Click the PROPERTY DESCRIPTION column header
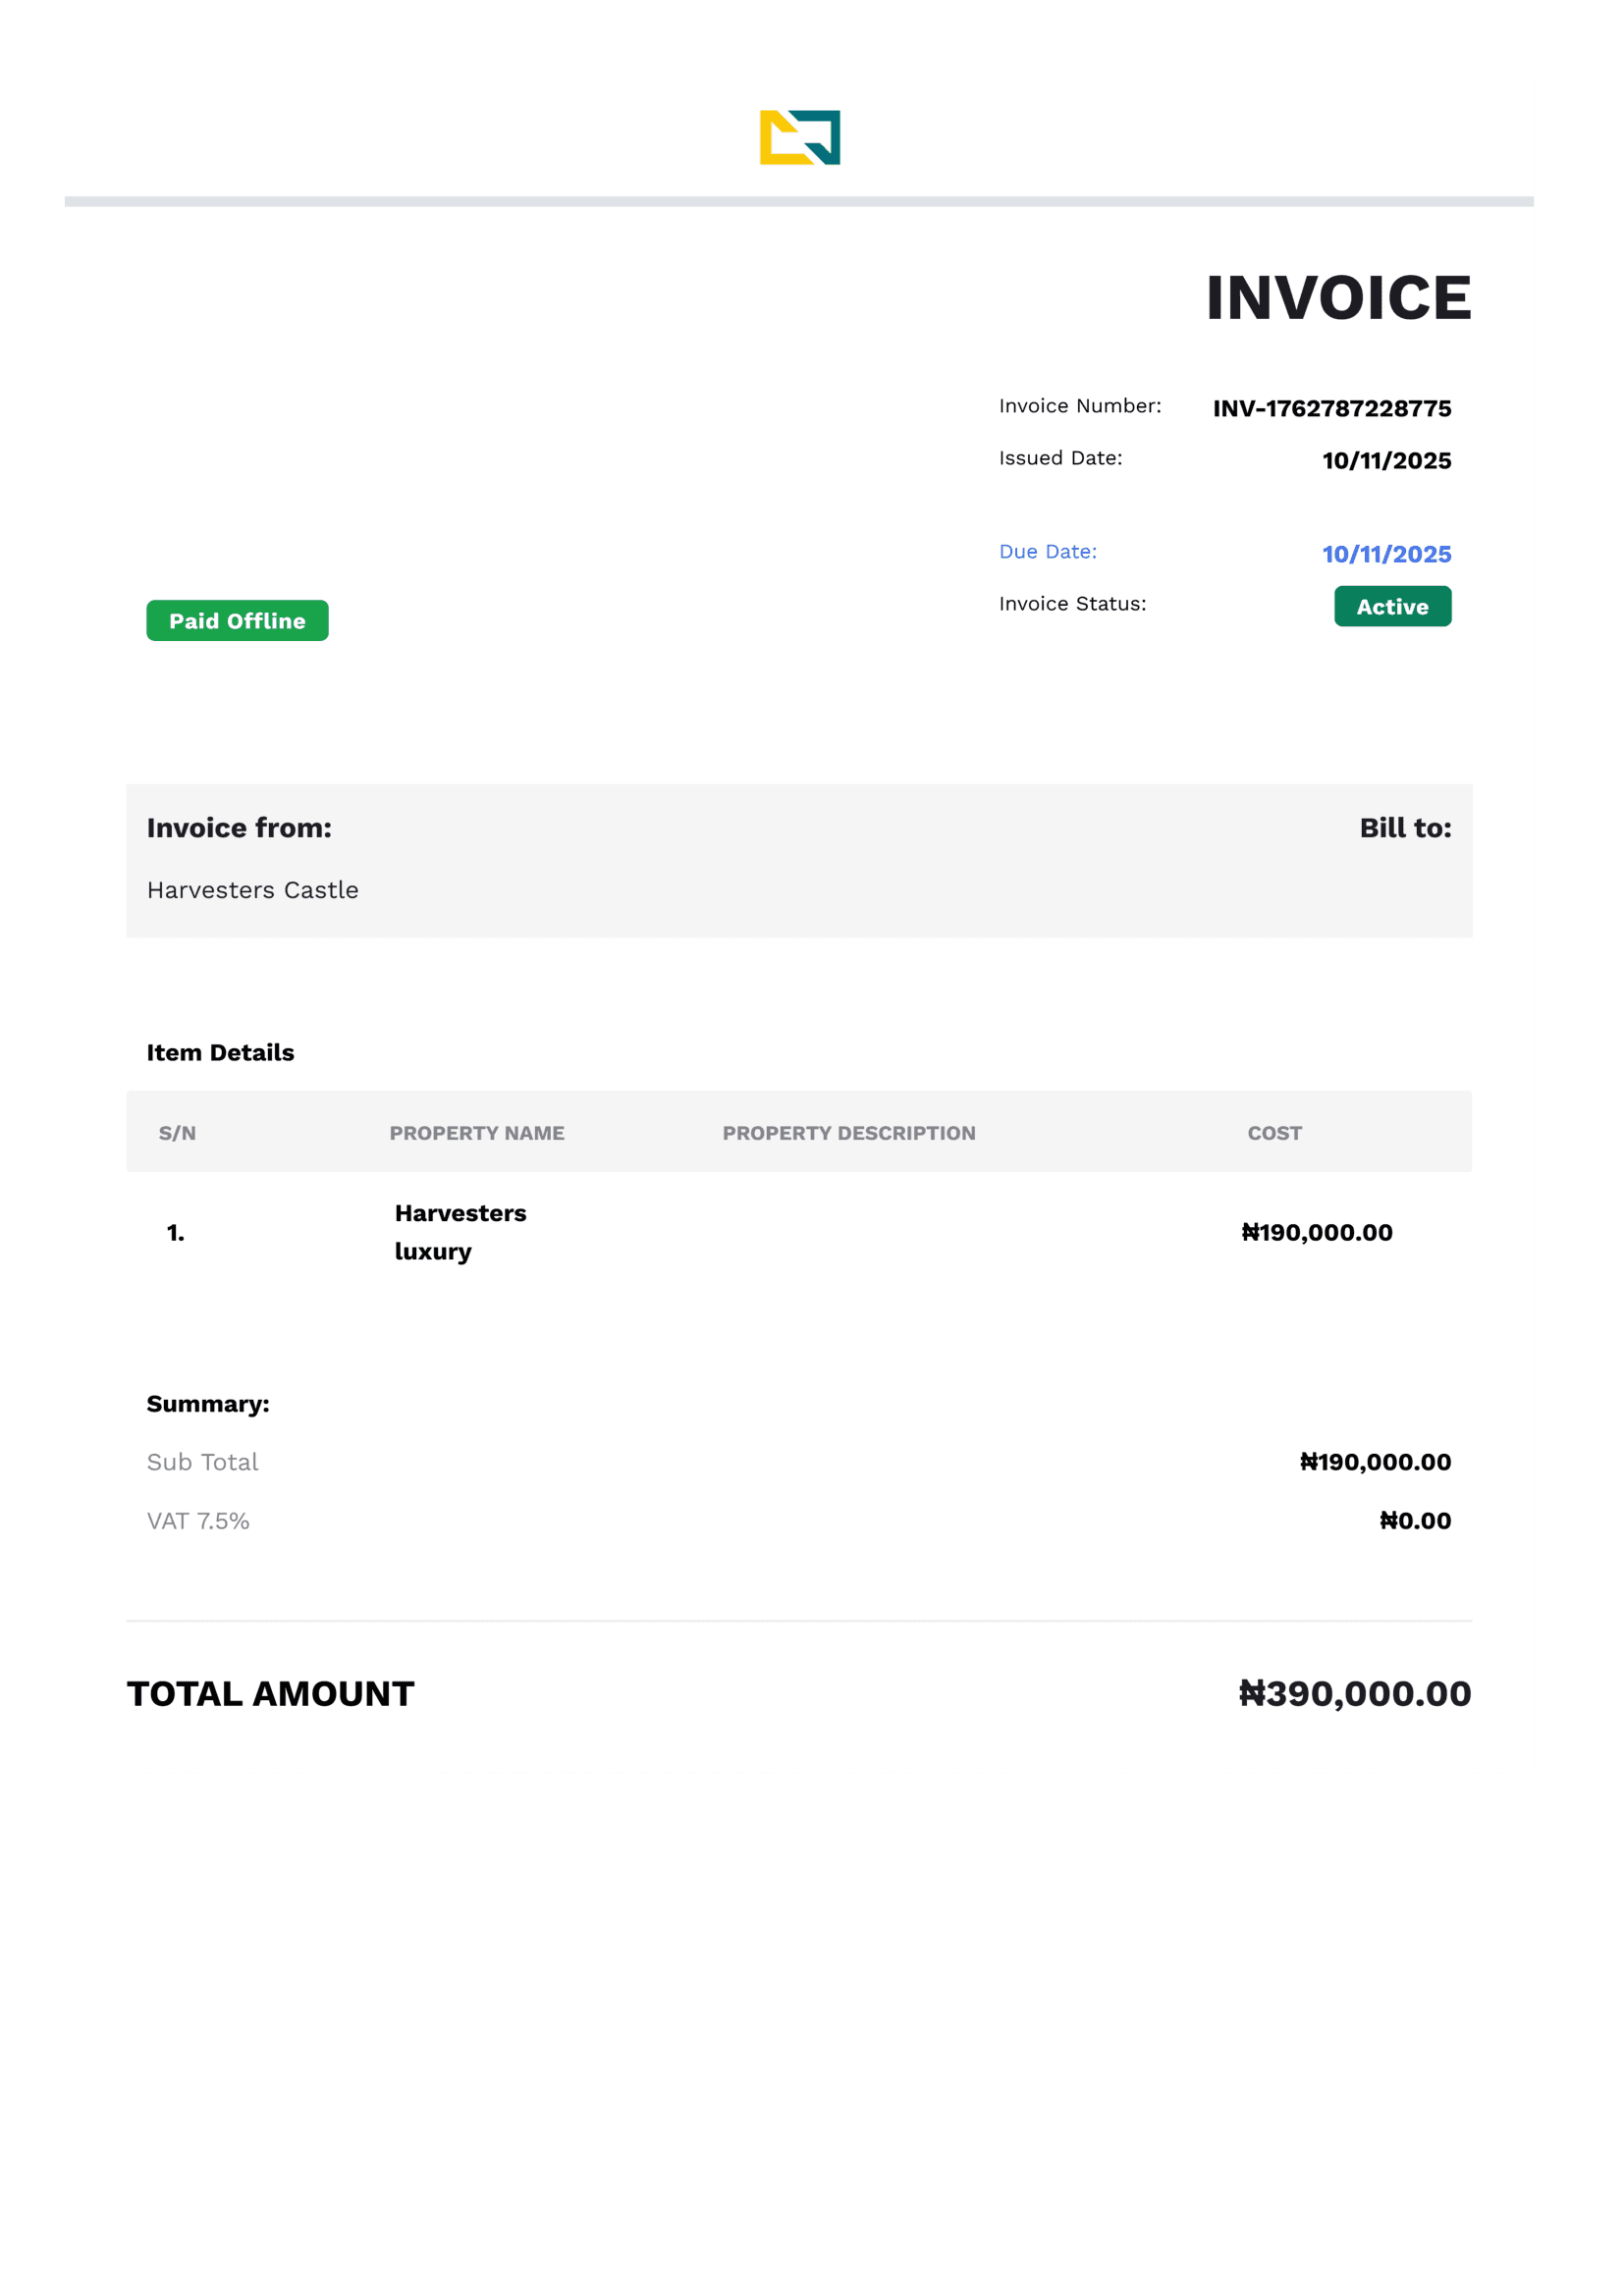The width and height of the screenshot is (1624, 2296). tap(849, 1133)
